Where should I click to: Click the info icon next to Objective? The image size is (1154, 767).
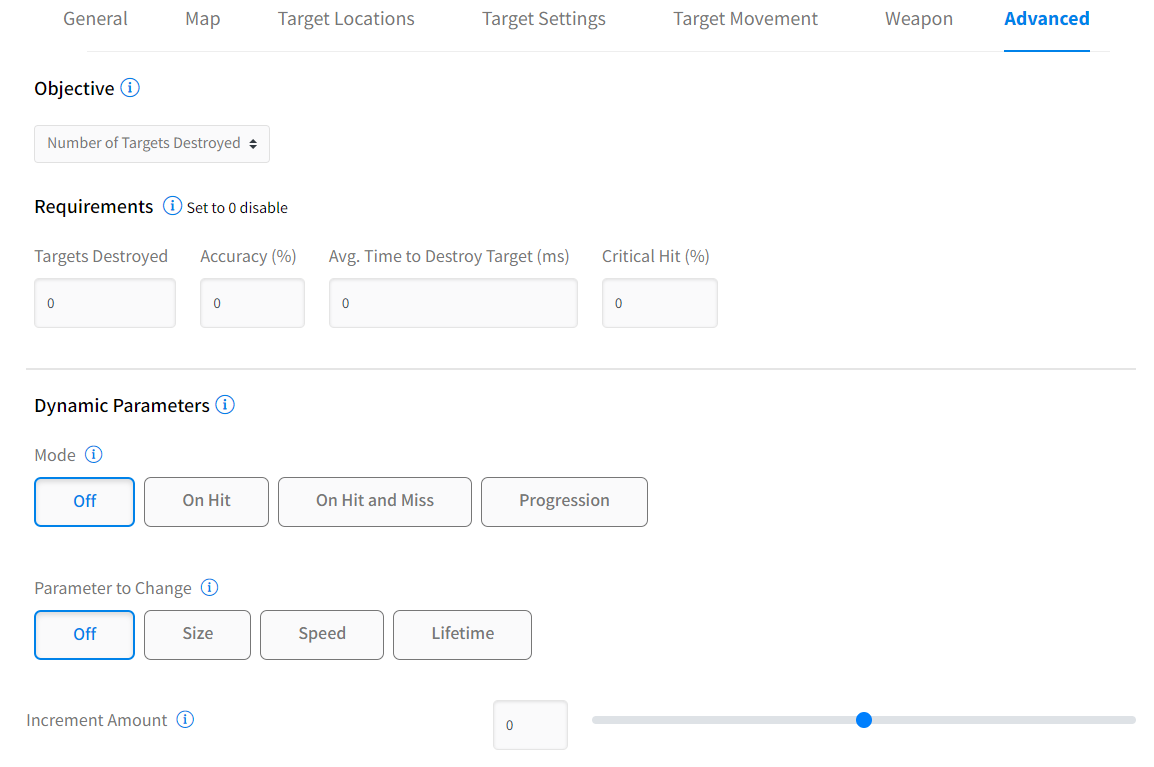tap(130, 88)
